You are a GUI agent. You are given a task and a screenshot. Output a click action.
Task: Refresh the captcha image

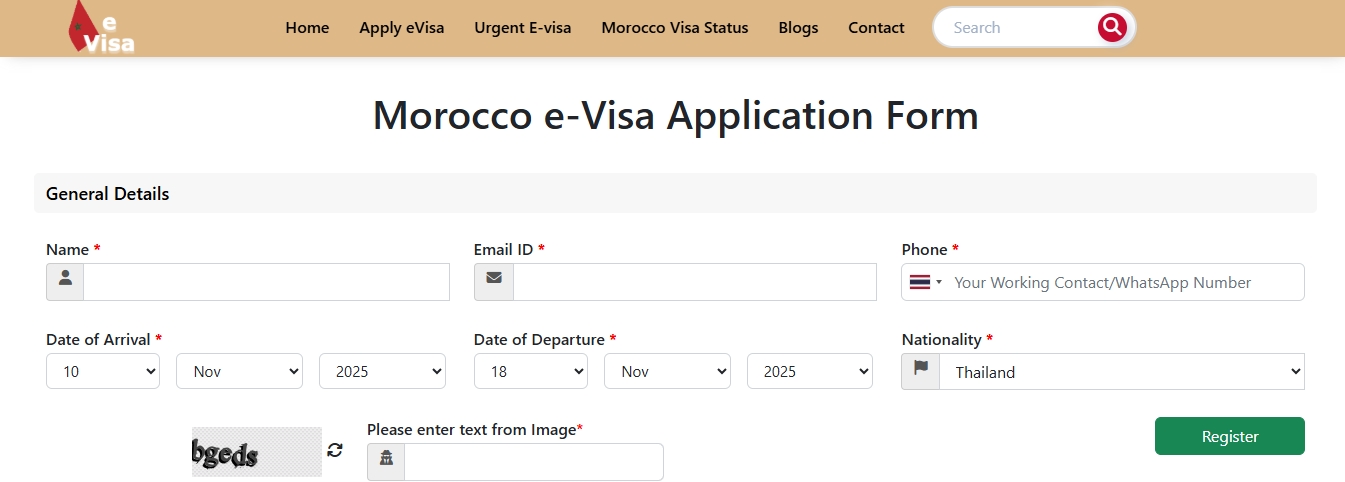pos(335,450)
